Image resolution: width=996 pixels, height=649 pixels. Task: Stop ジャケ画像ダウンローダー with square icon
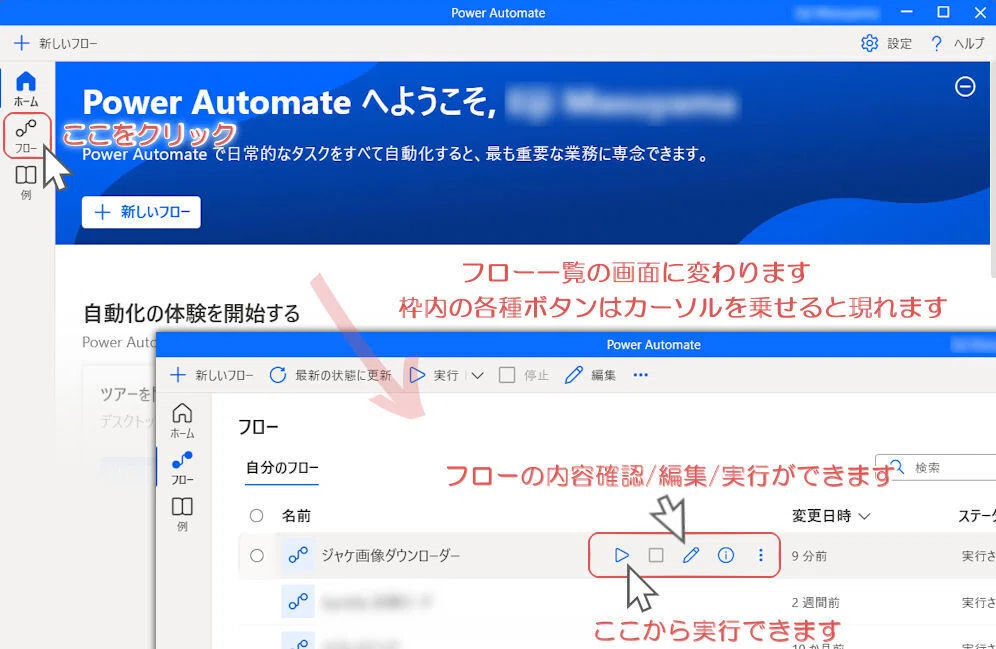point(656,555)
